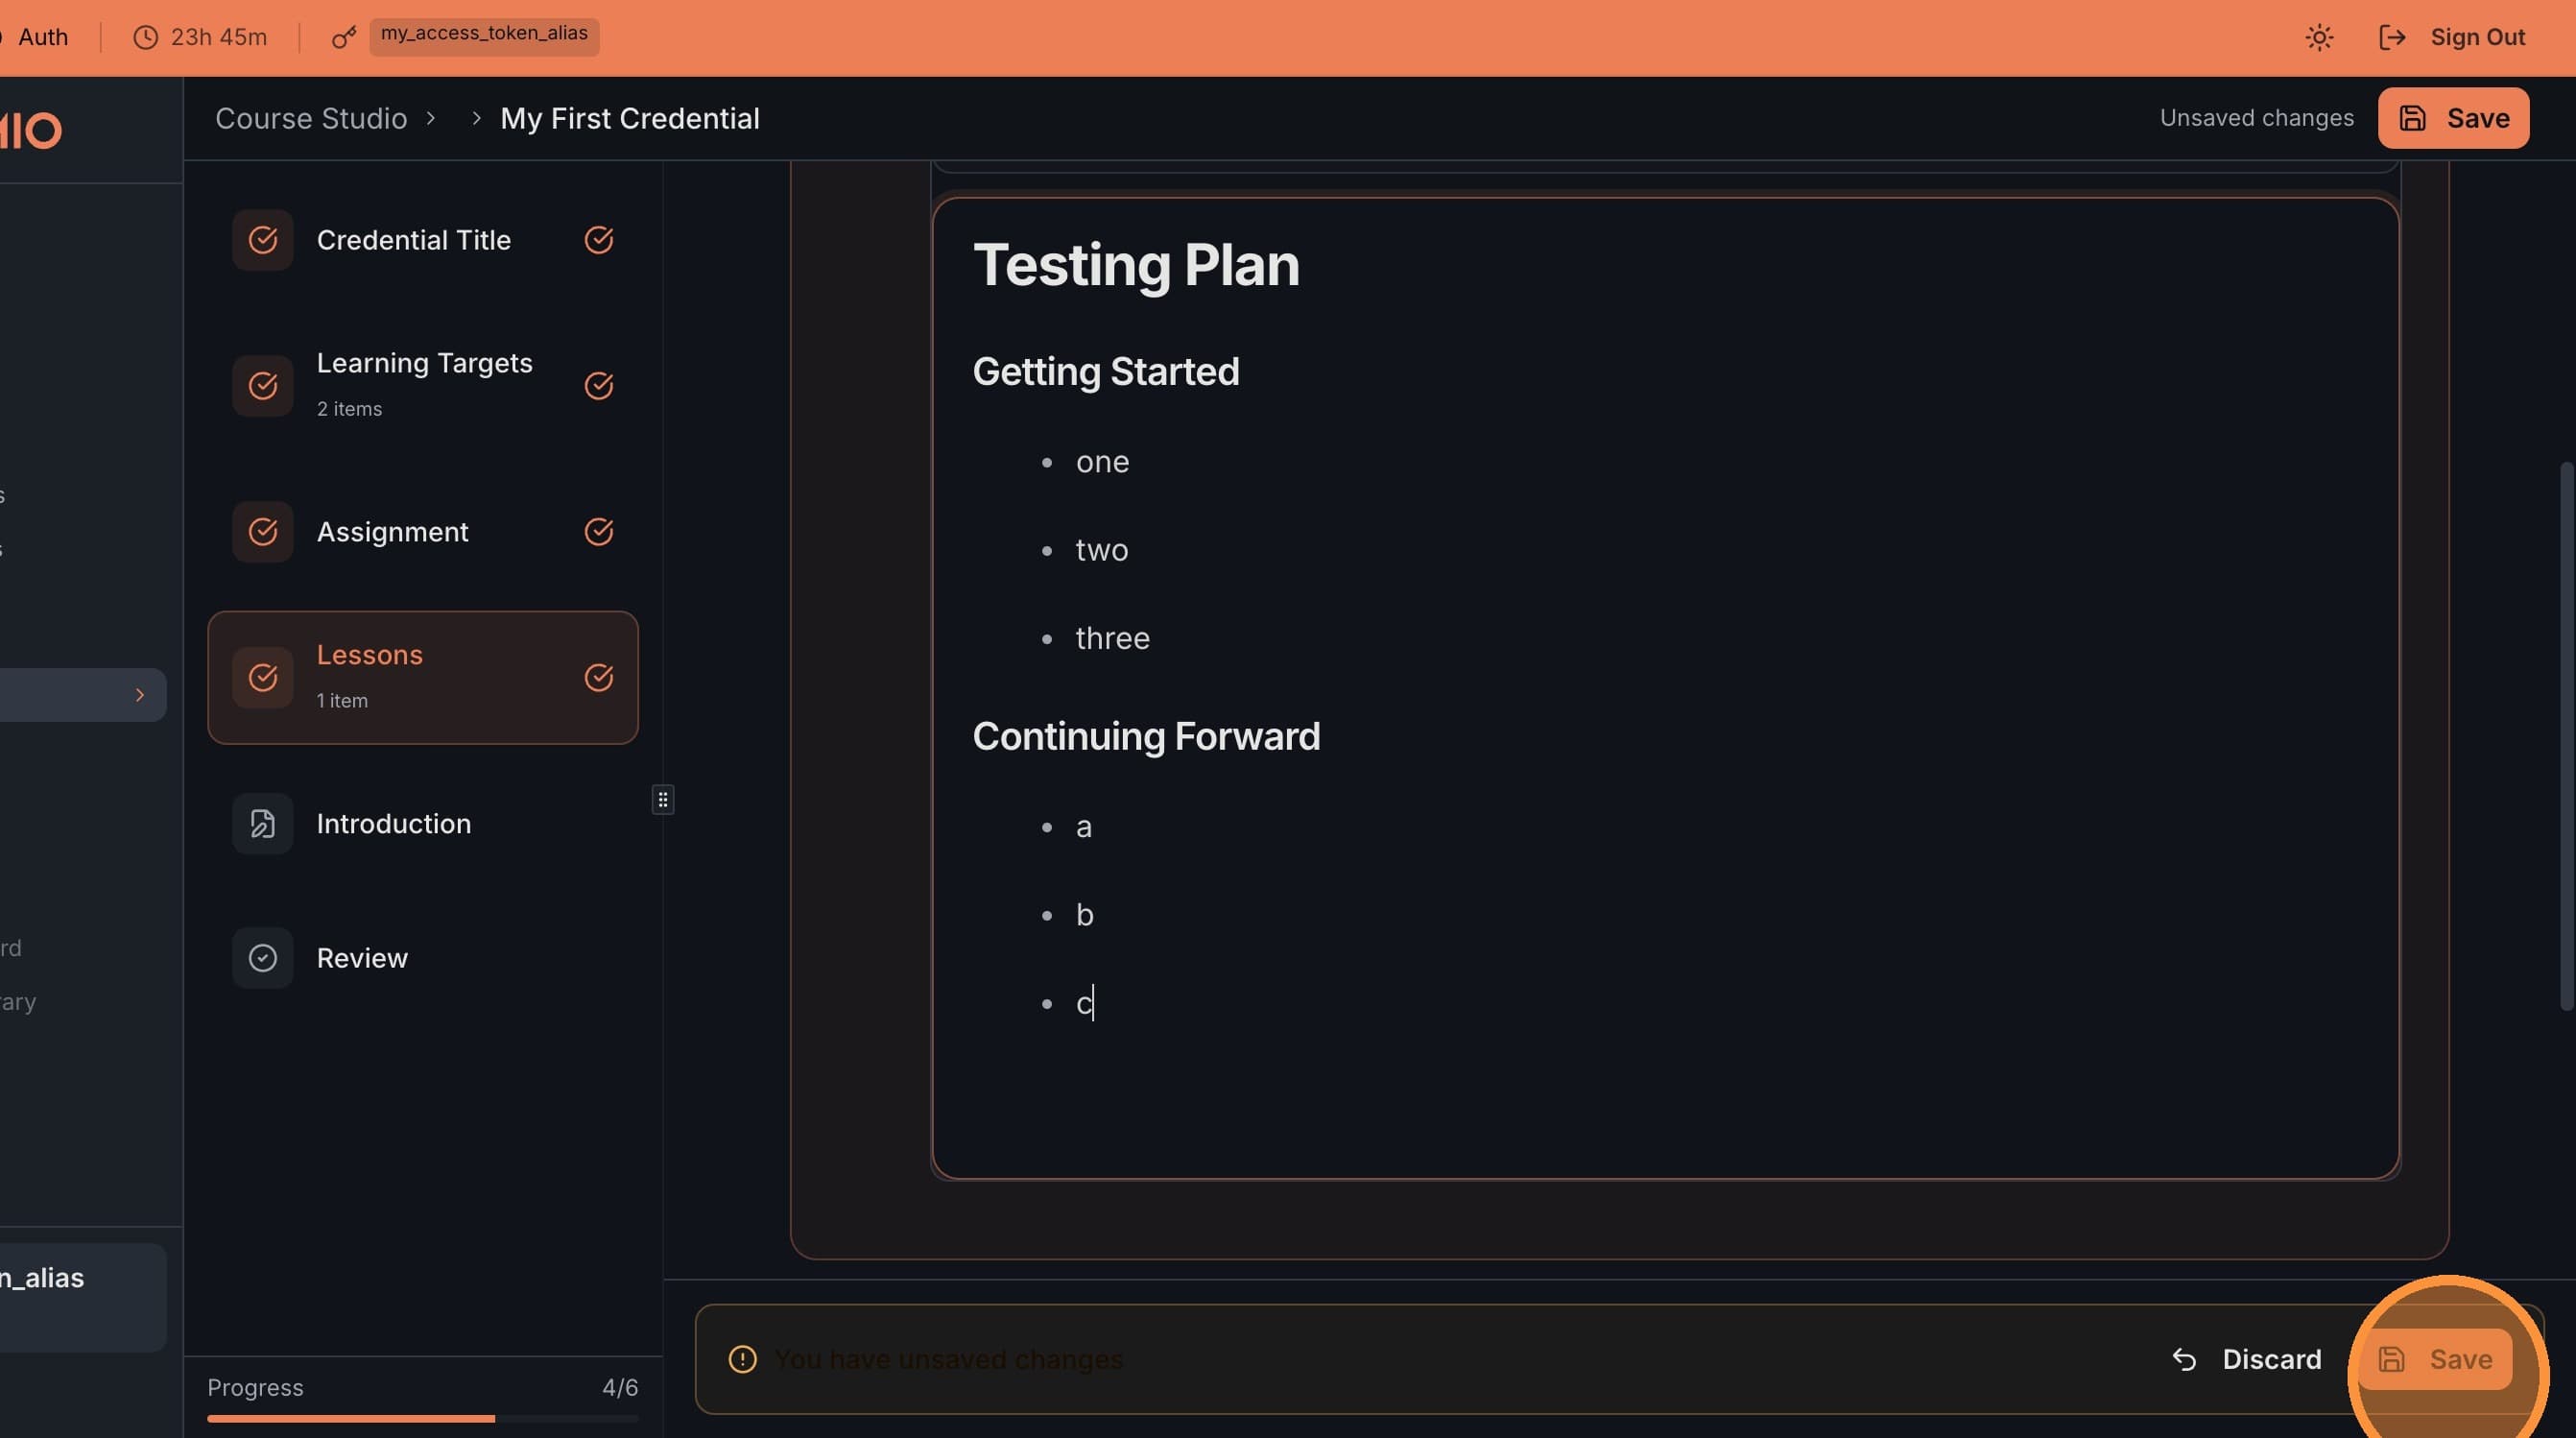Click the Introduction document icon

pyautogui.click(x=263, y=823)
